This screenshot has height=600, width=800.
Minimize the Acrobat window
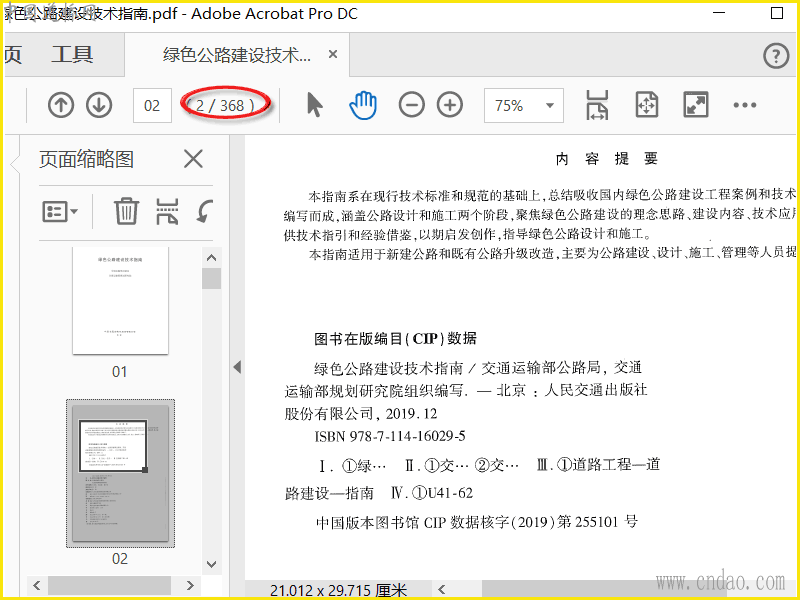[719, 13]
